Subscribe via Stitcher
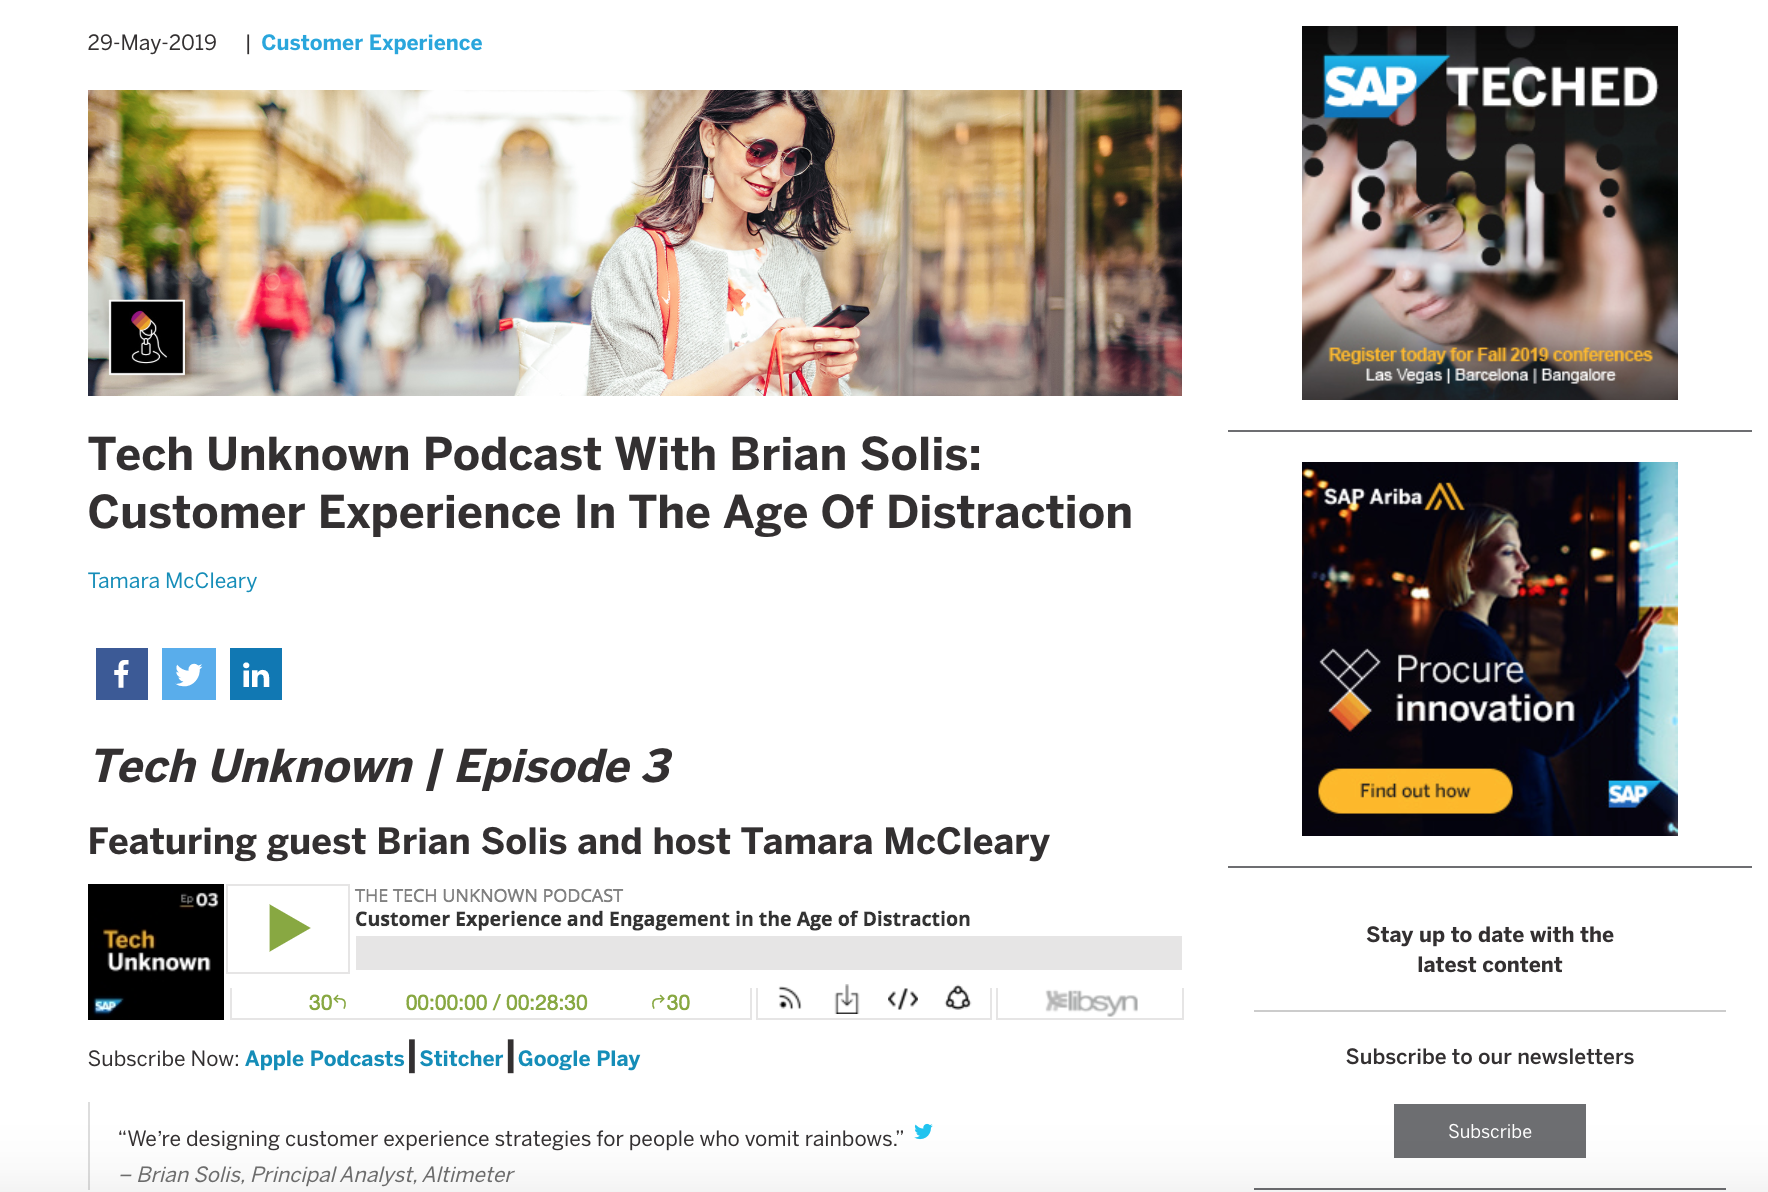 click(x=461, y=1059)
